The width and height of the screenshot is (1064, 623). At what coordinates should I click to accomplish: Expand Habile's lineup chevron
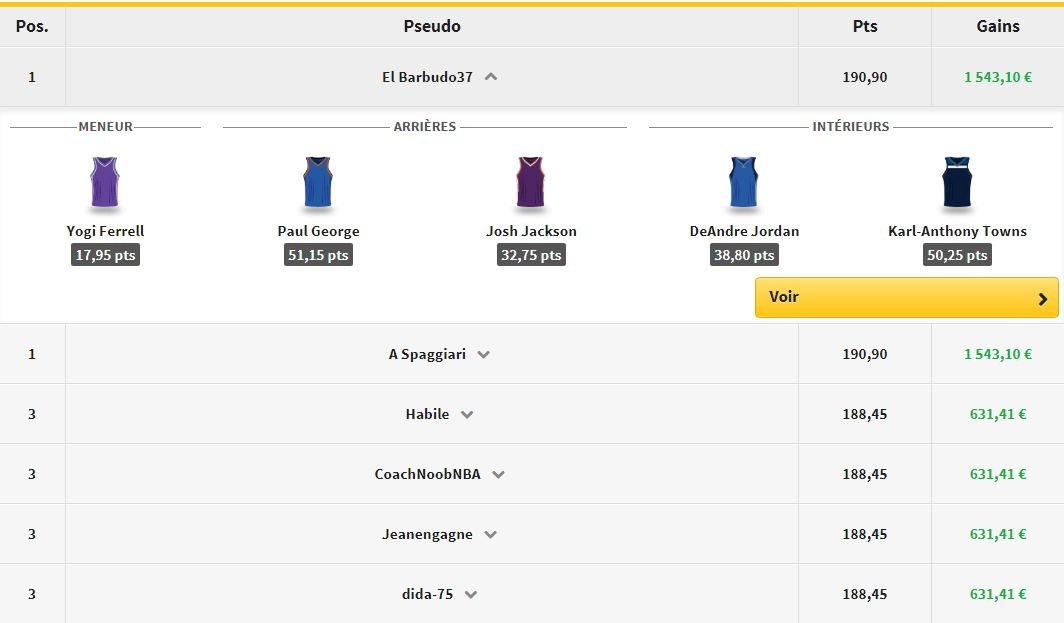pyautogui.click(x=467, y=414)
